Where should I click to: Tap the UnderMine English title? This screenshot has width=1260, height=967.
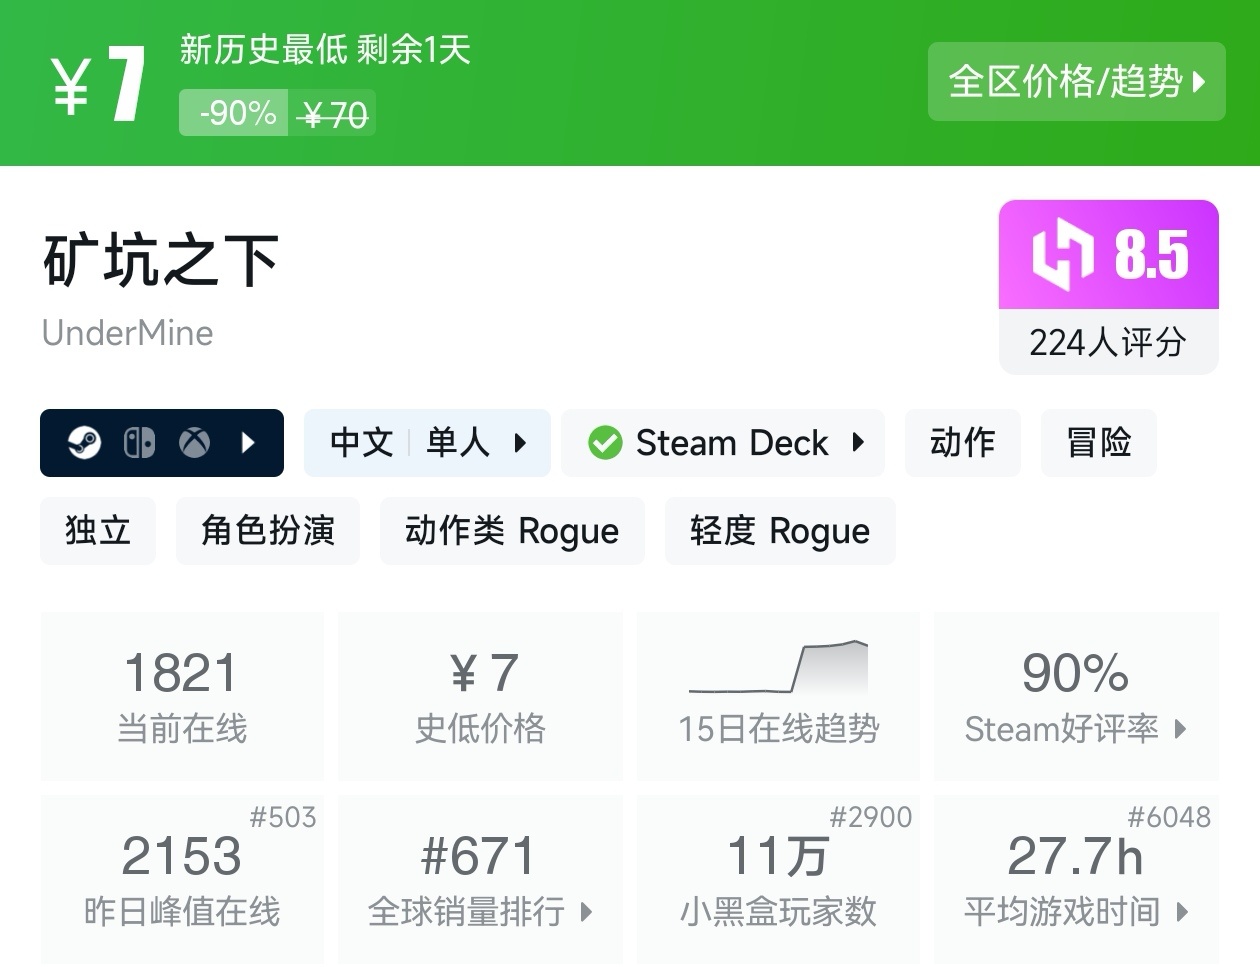128,333
